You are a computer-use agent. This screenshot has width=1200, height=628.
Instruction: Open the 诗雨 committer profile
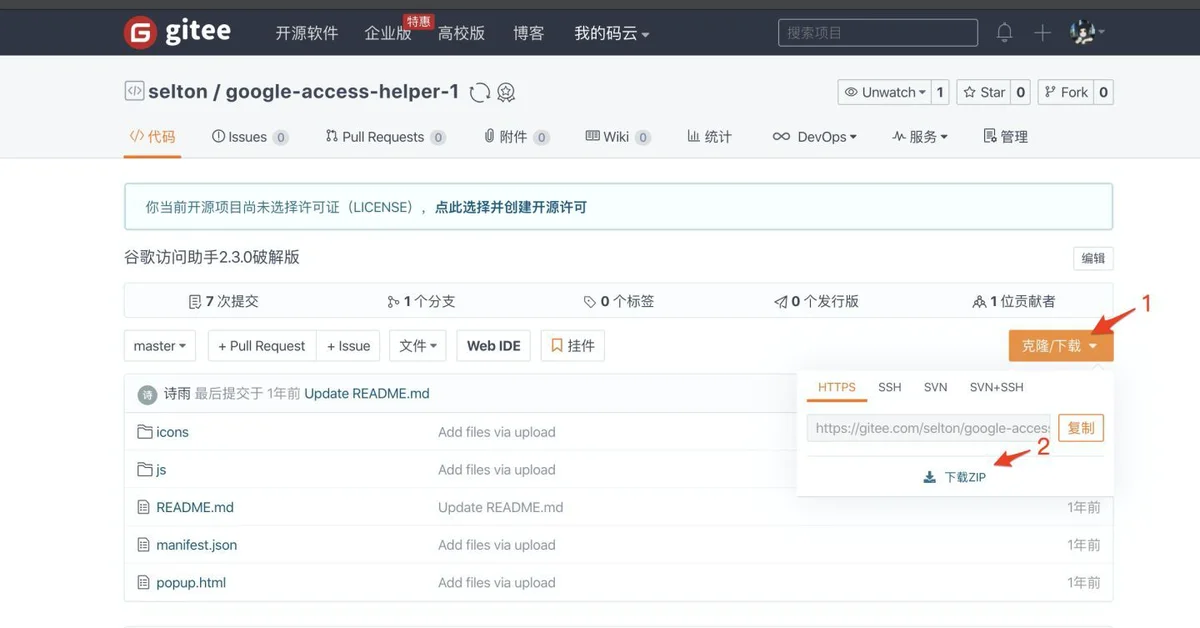177,394
